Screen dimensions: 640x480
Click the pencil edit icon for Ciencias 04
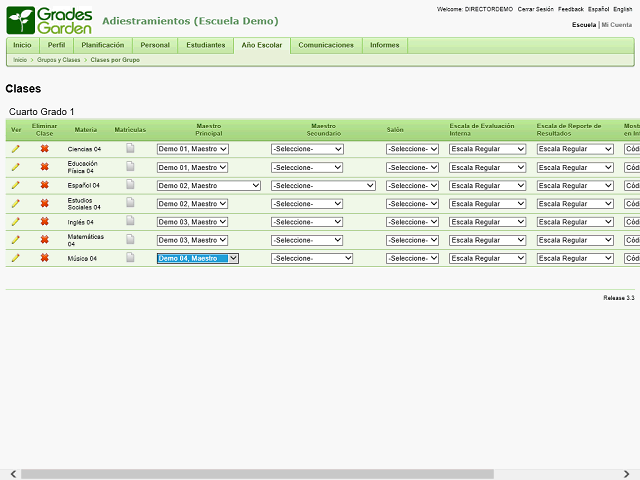click(x=15, y=149)
